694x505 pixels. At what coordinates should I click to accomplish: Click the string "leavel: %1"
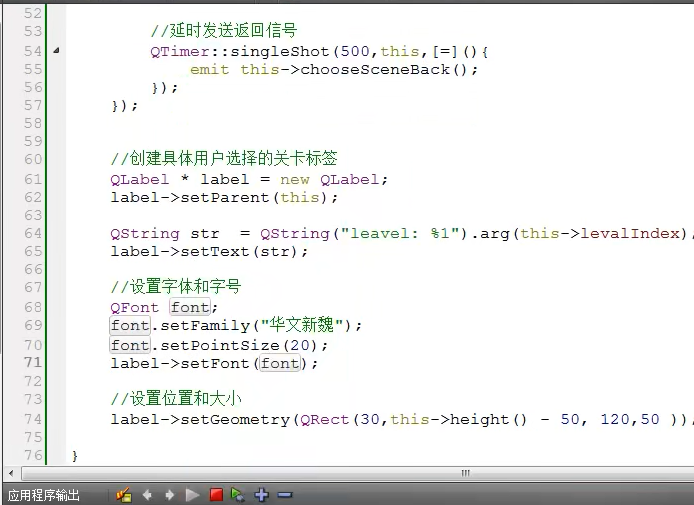coord(401,233)
